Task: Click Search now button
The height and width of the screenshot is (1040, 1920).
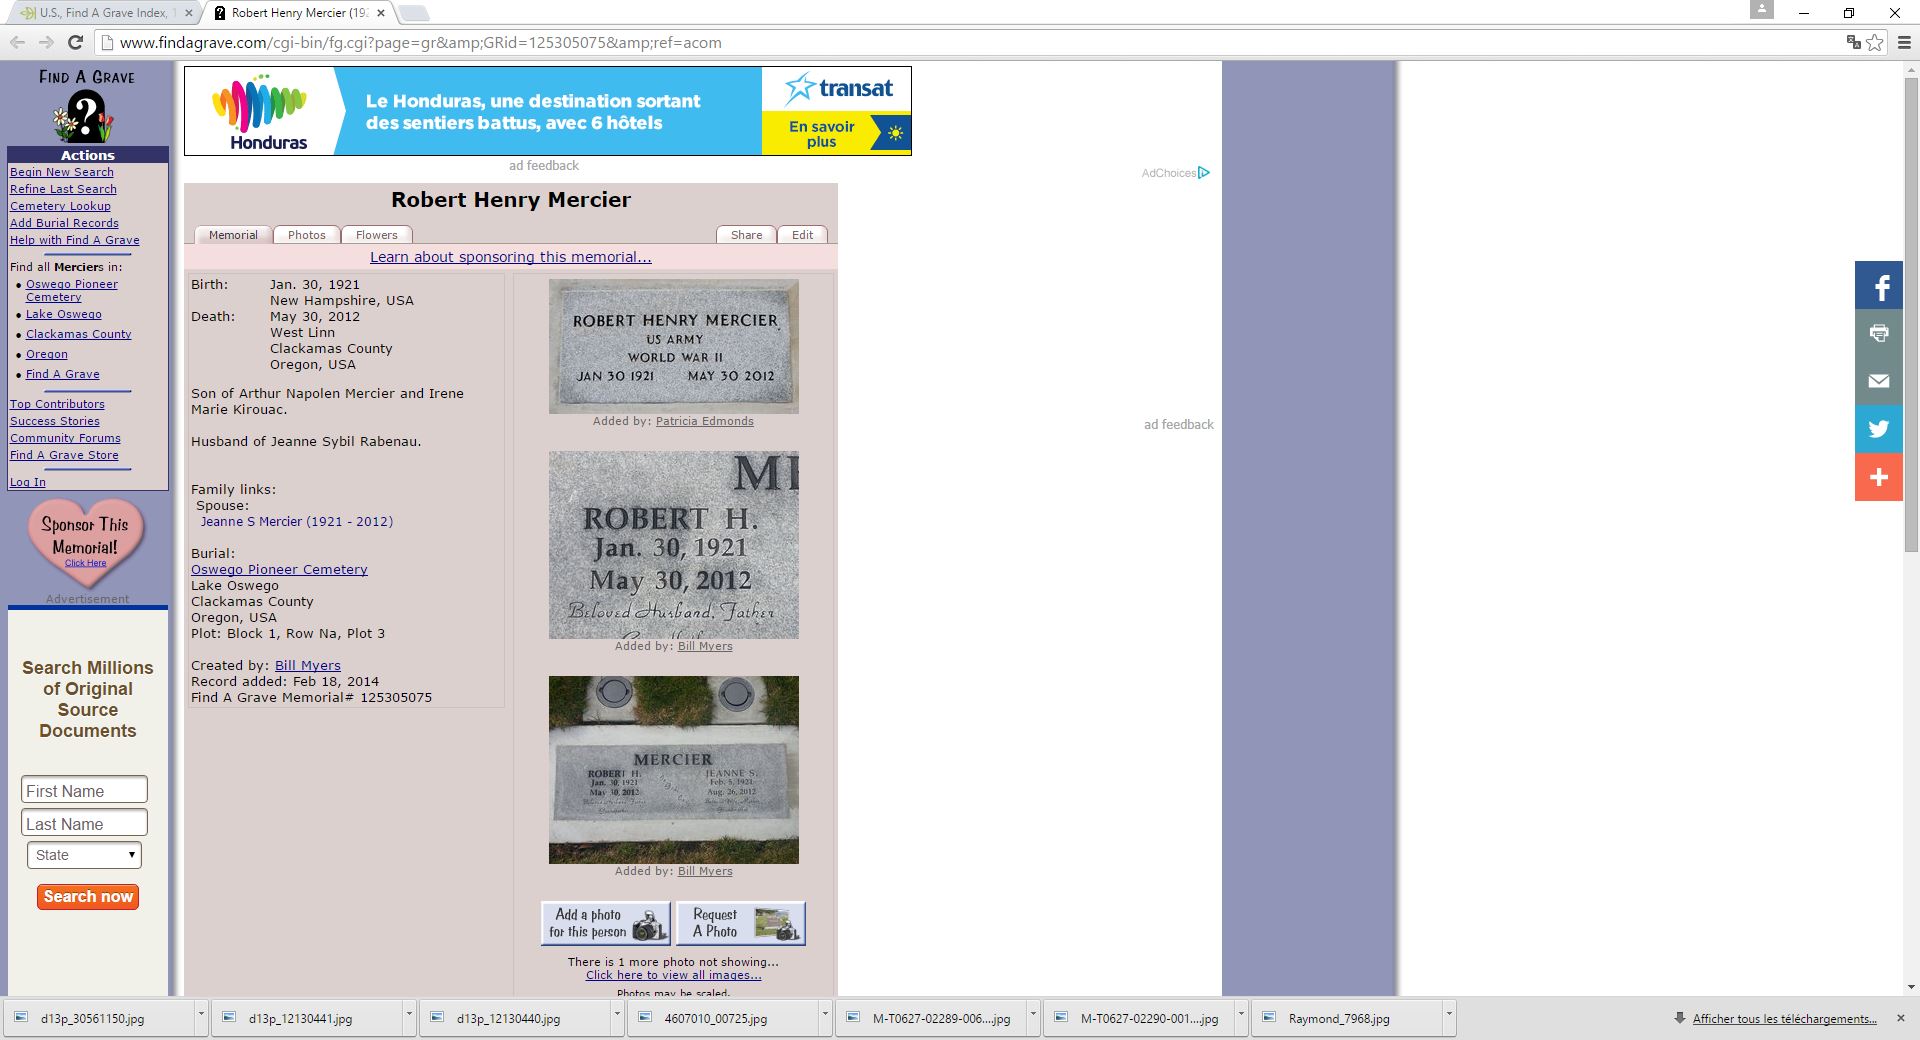Action: click(88, 897)
